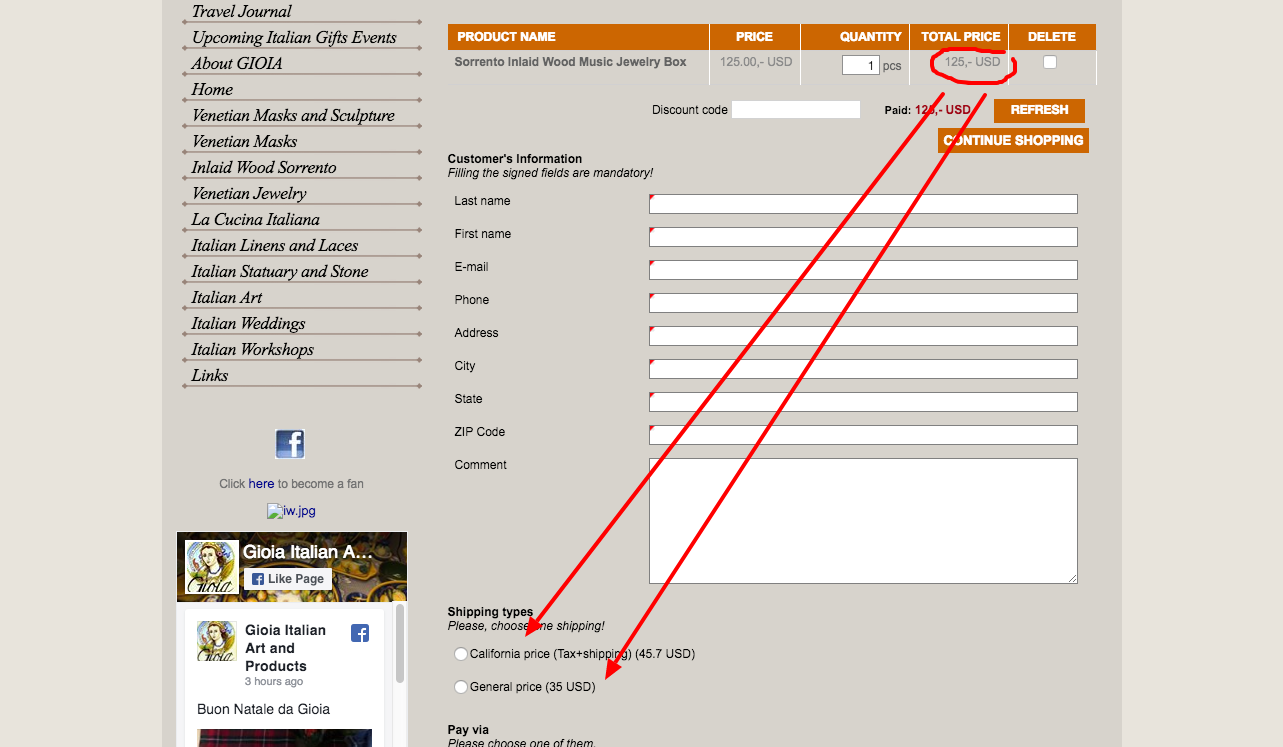Open the Italian Weddings page
This screenshot has width=1283, height=747.
click(x=248, y=323)
